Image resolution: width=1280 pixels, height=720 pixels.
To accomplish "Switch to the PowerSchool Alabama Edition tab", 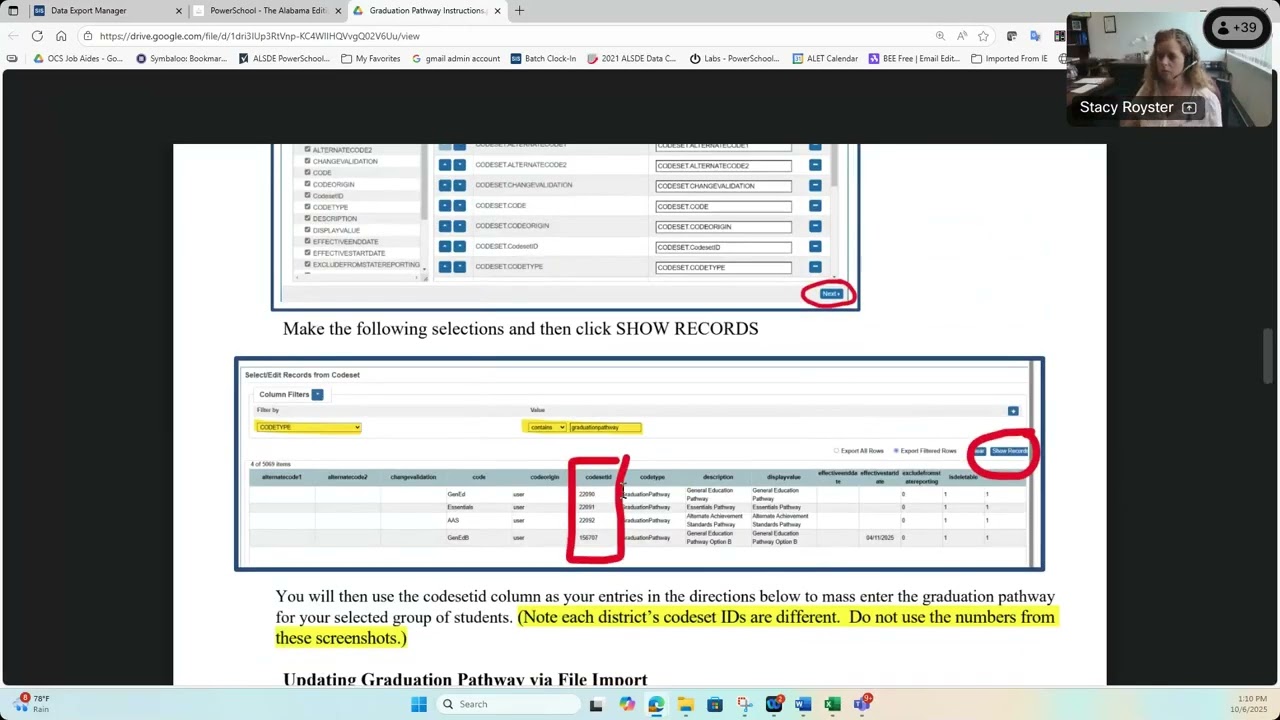I will (x=268, y=11).
